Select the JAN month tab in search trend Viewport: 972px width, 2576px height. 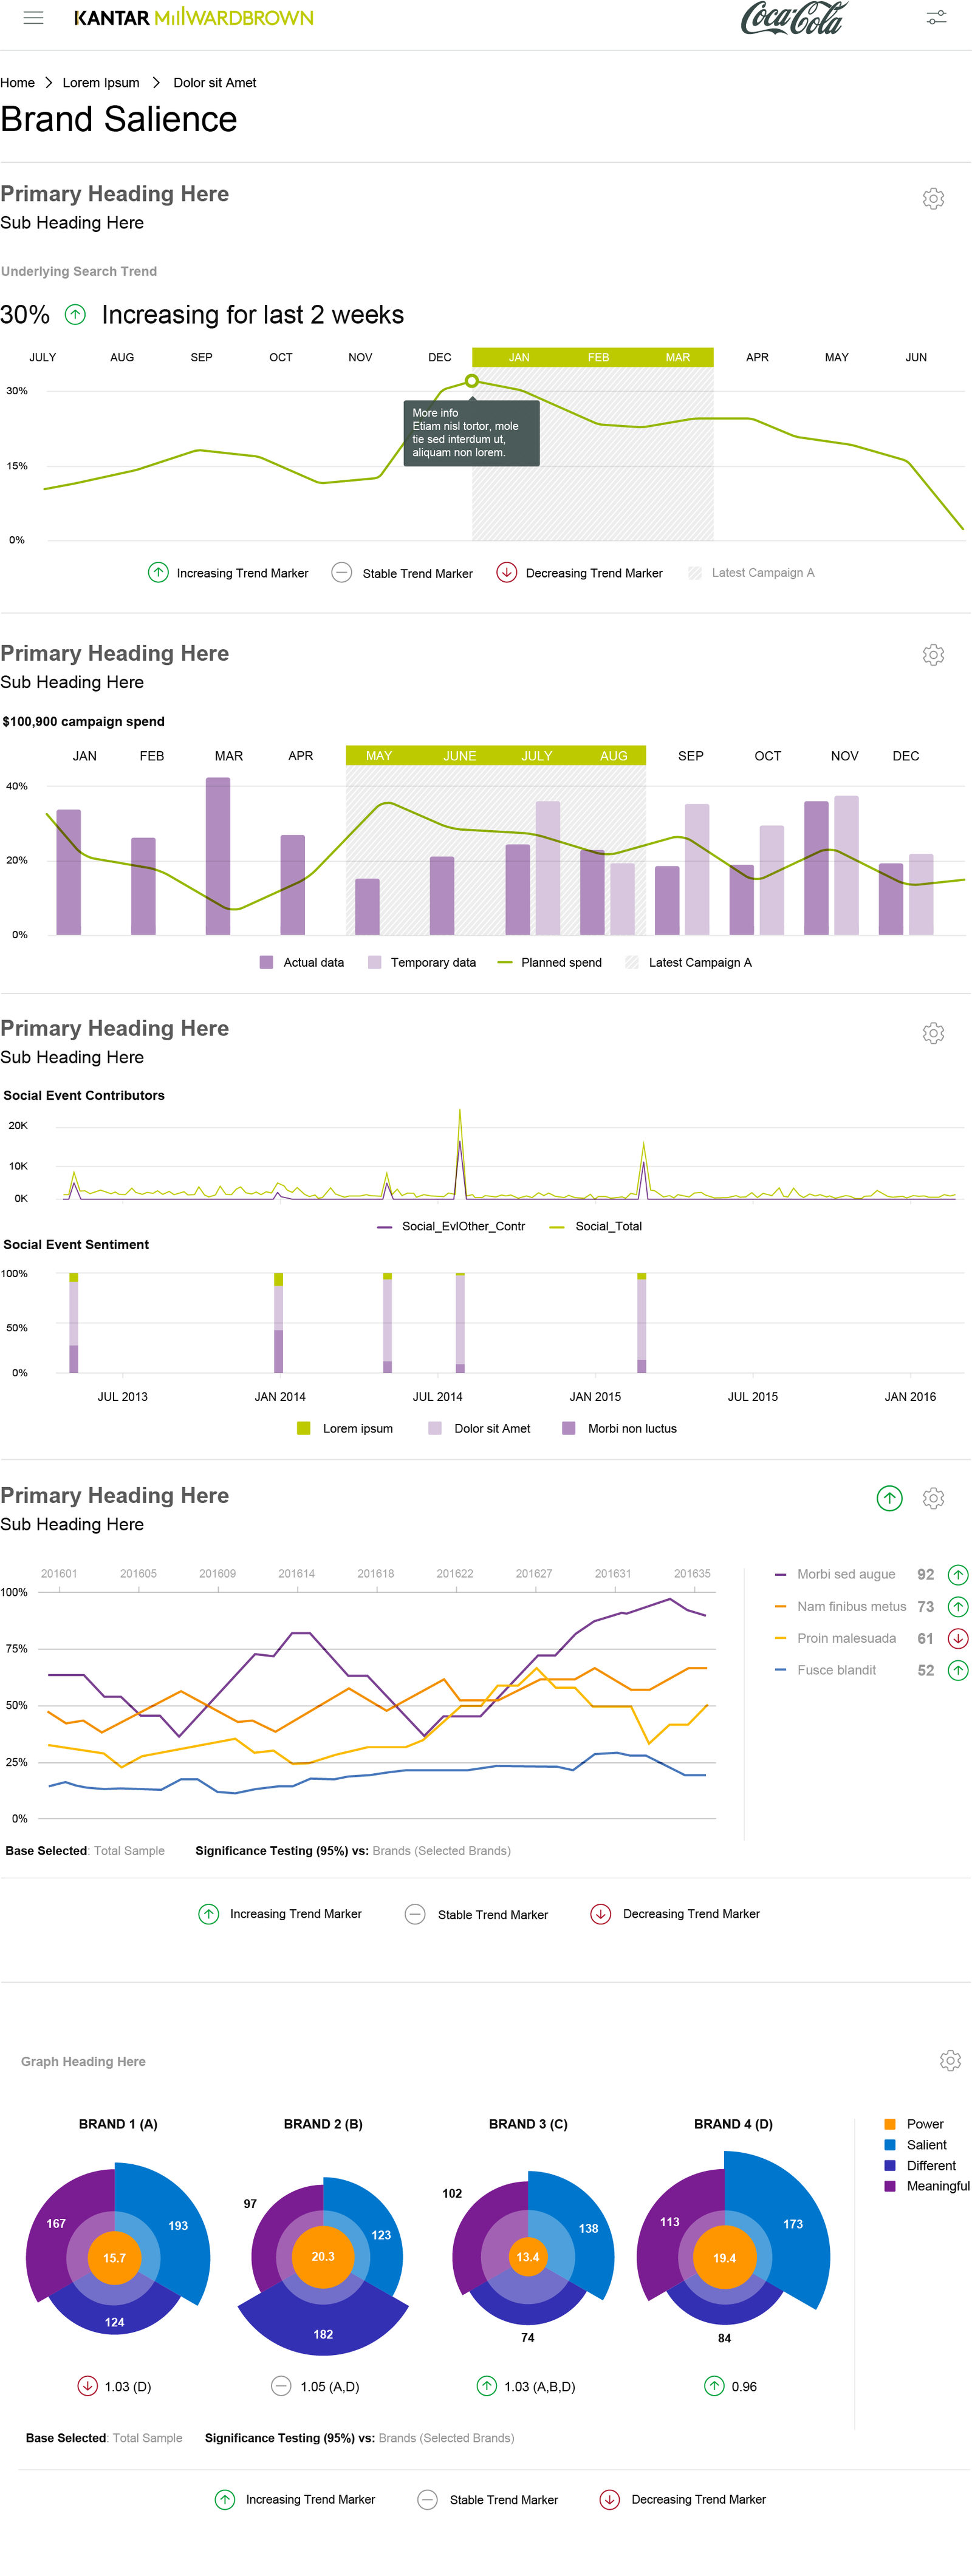(x=519, y=357)
